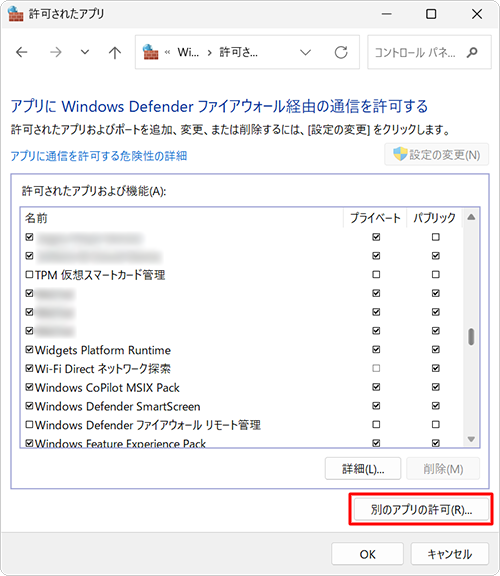Toggle Private checkbox for TPM 仮想スマートカード管理
Viewport: 500px width, 576px height.
(376, 274)
